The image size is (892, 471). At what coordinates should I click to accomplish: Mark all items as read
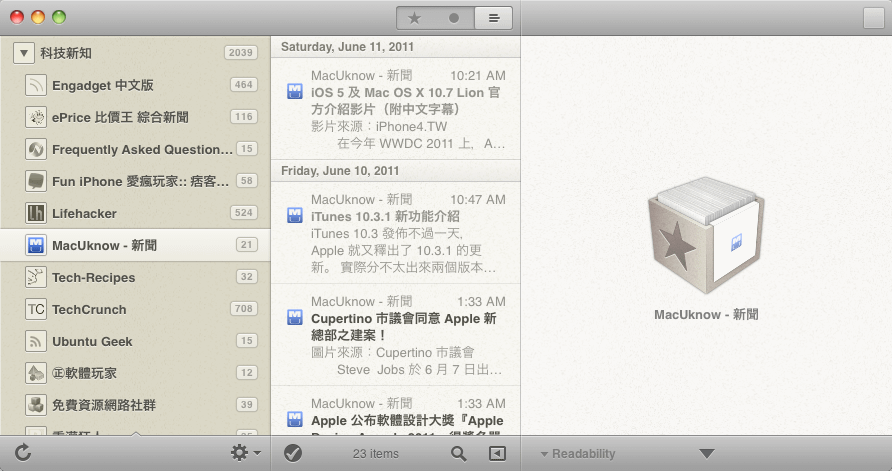click(x=293, y=453)
